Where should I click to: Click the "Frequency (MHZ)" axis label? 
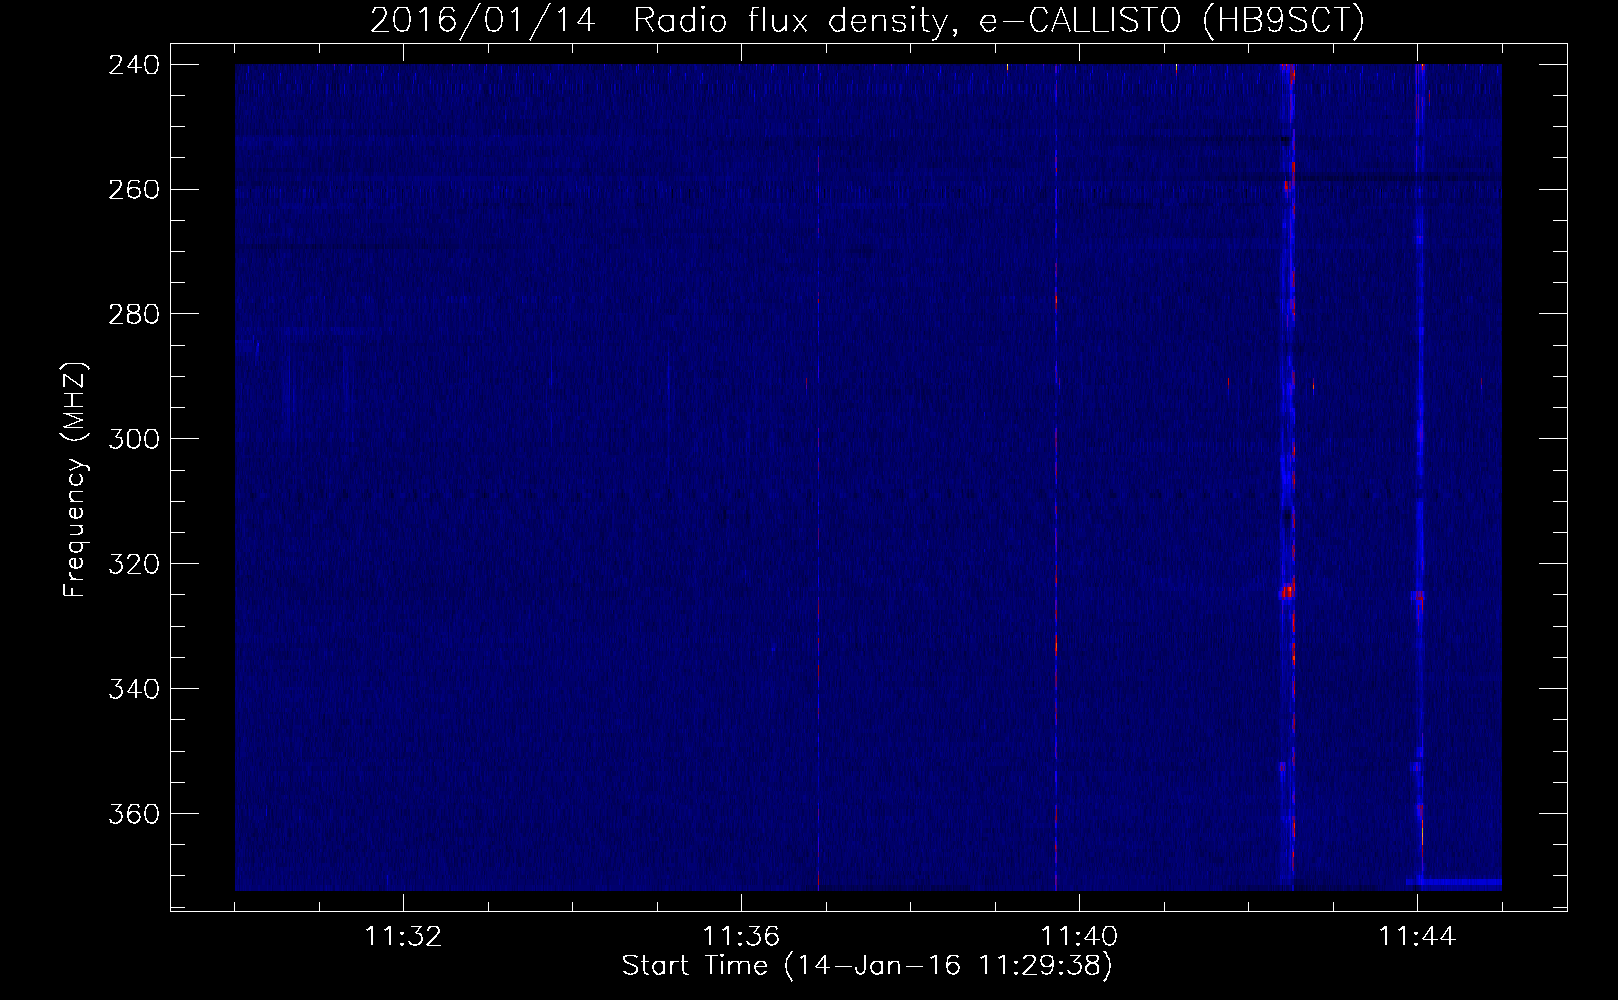pos(75,480)
